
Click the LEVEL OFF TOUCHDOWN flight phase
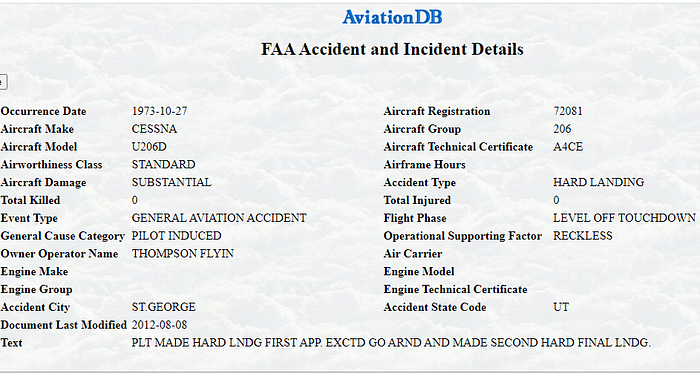point(624,218)
